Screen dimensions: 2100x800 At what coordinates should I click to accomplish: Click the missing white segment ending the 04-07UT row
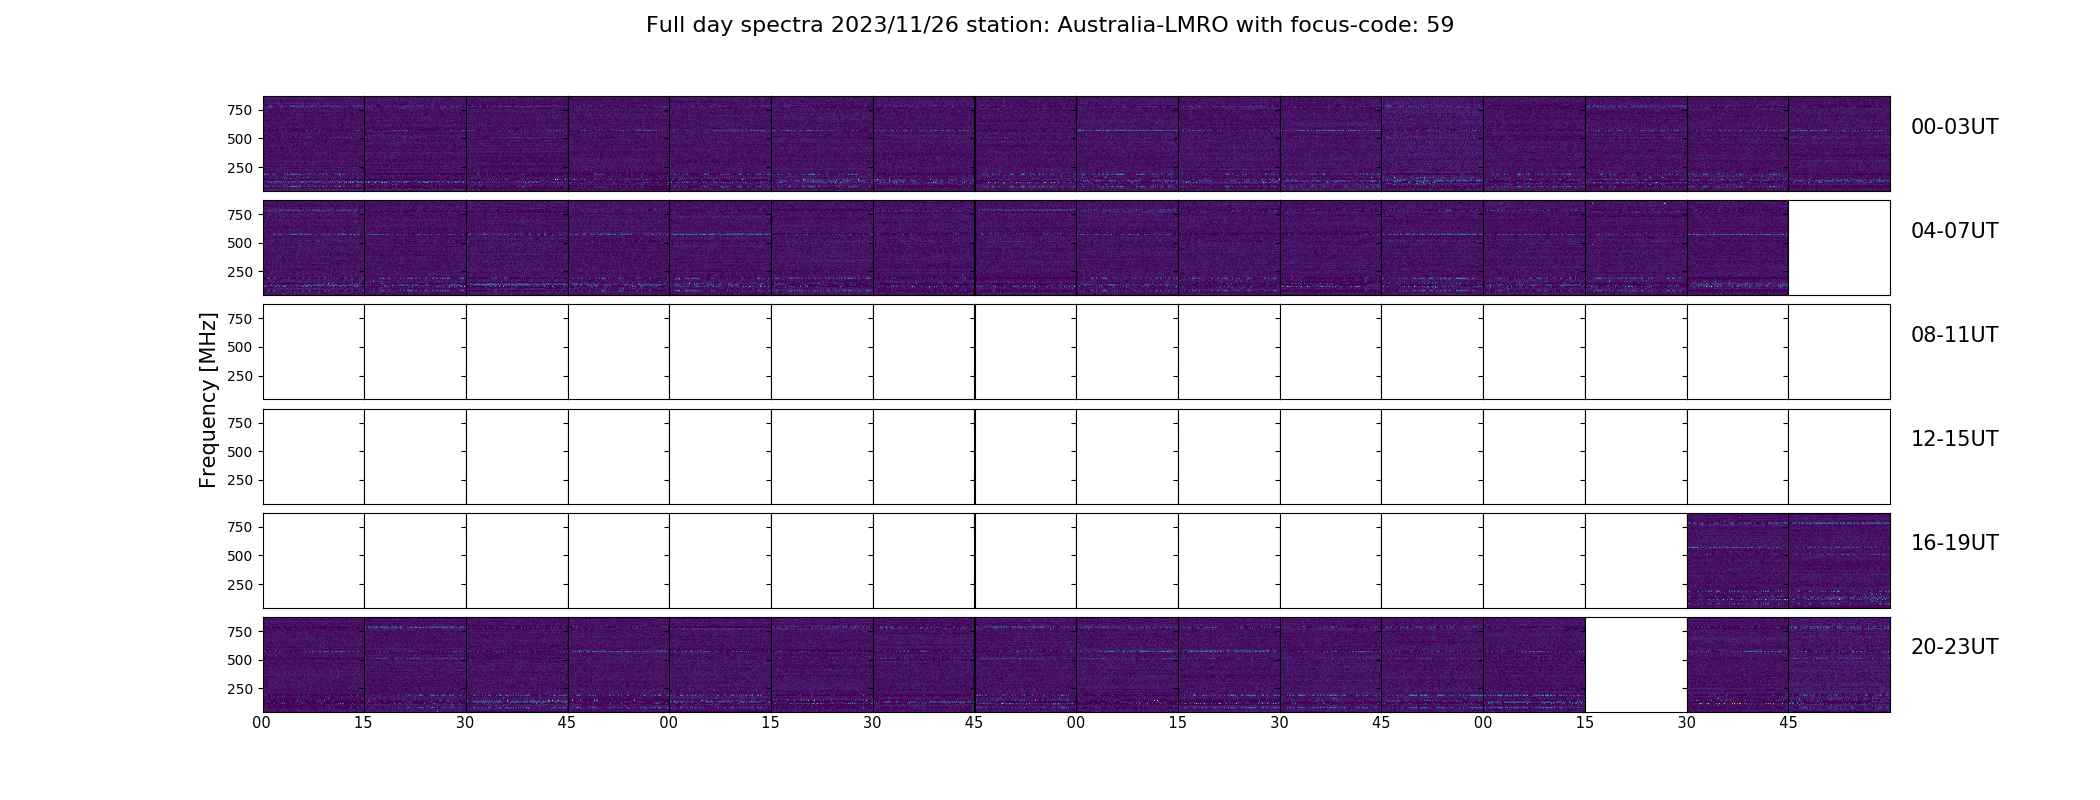(x=1839, y=248)
